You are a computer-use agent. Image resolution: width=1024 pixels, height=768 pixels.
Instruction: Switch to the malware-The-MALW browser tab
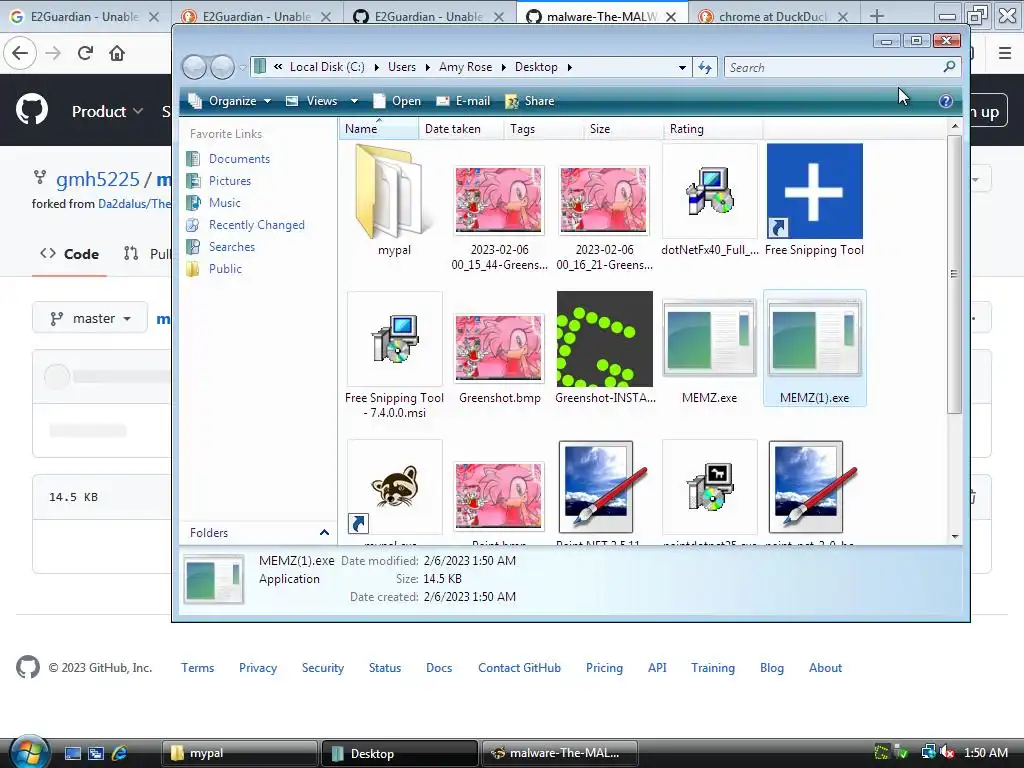[601, 16]
